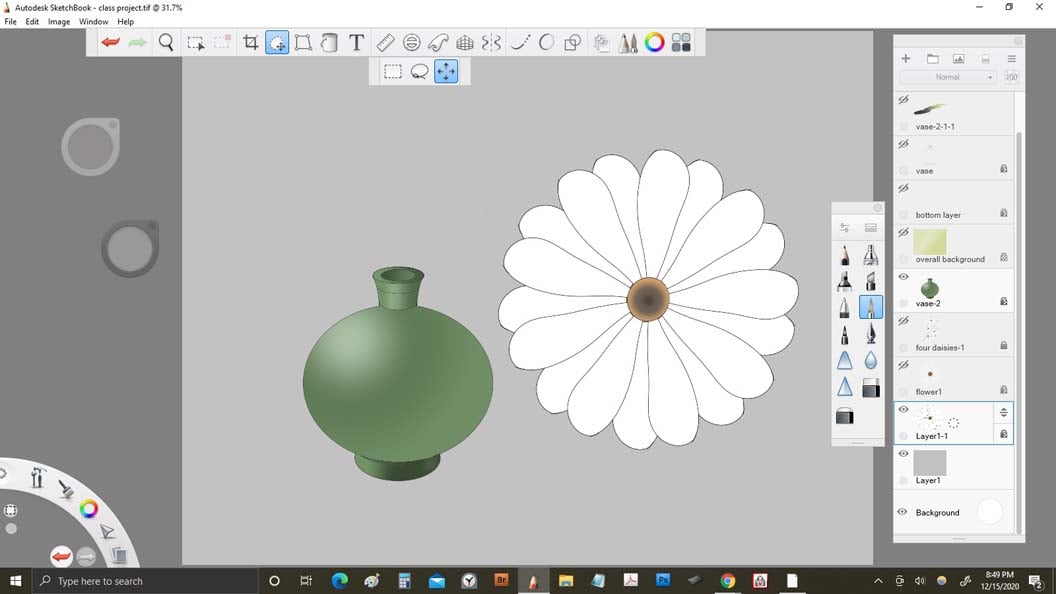
Task: Select the highlighted ballpoint pen brush
Action: [x=871, y=307]
